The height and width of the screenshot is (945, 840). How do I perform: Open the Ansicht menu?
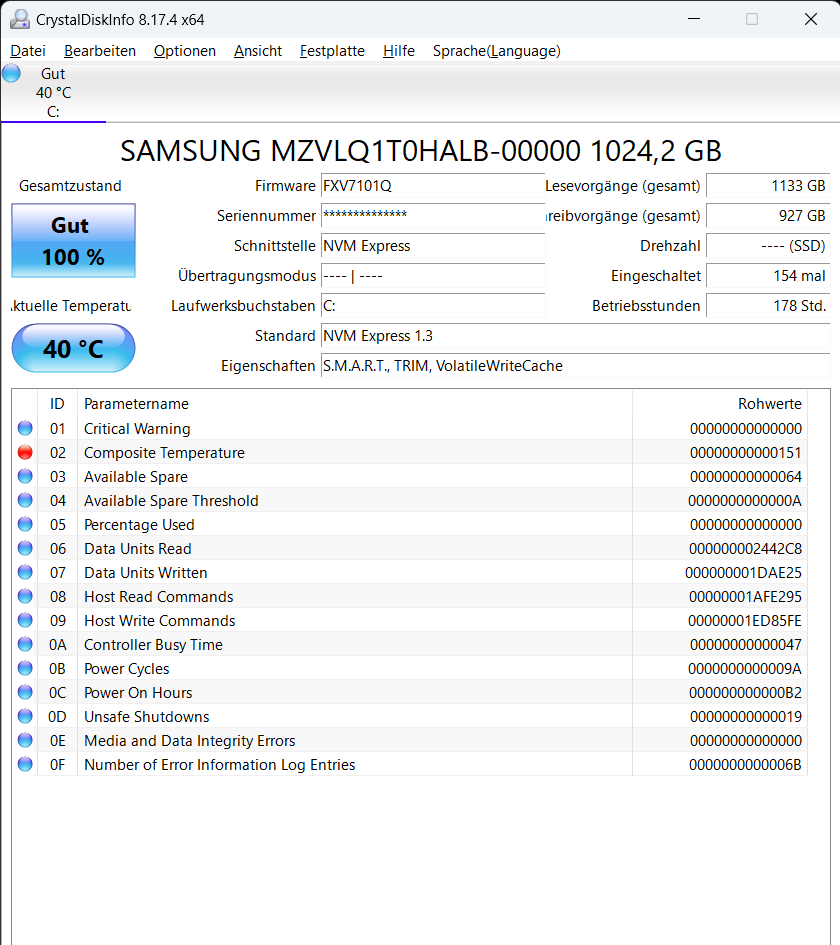click(257, 50)
